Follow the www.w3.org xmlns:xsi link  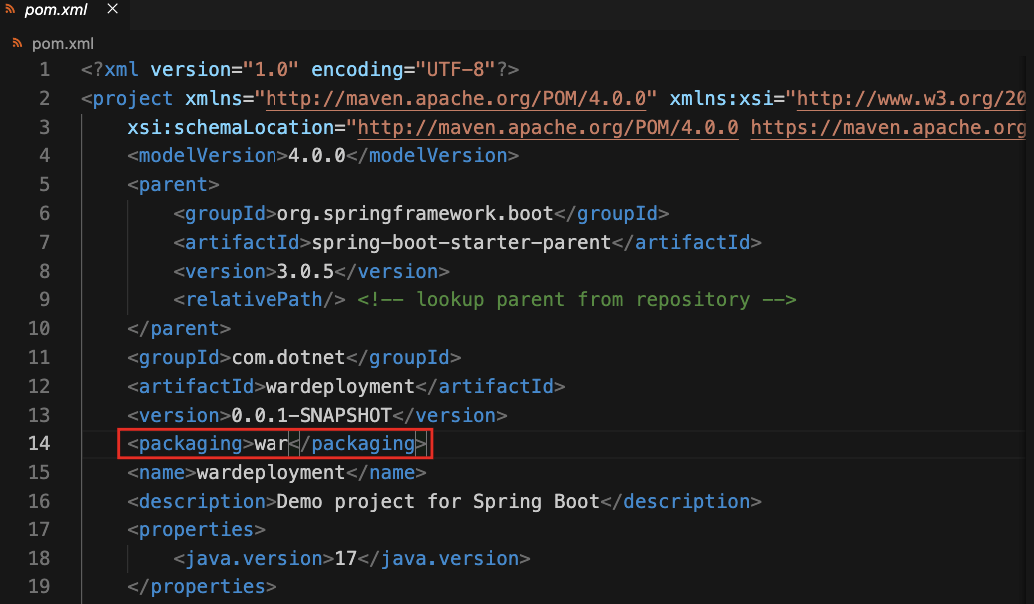pos(911,99)
